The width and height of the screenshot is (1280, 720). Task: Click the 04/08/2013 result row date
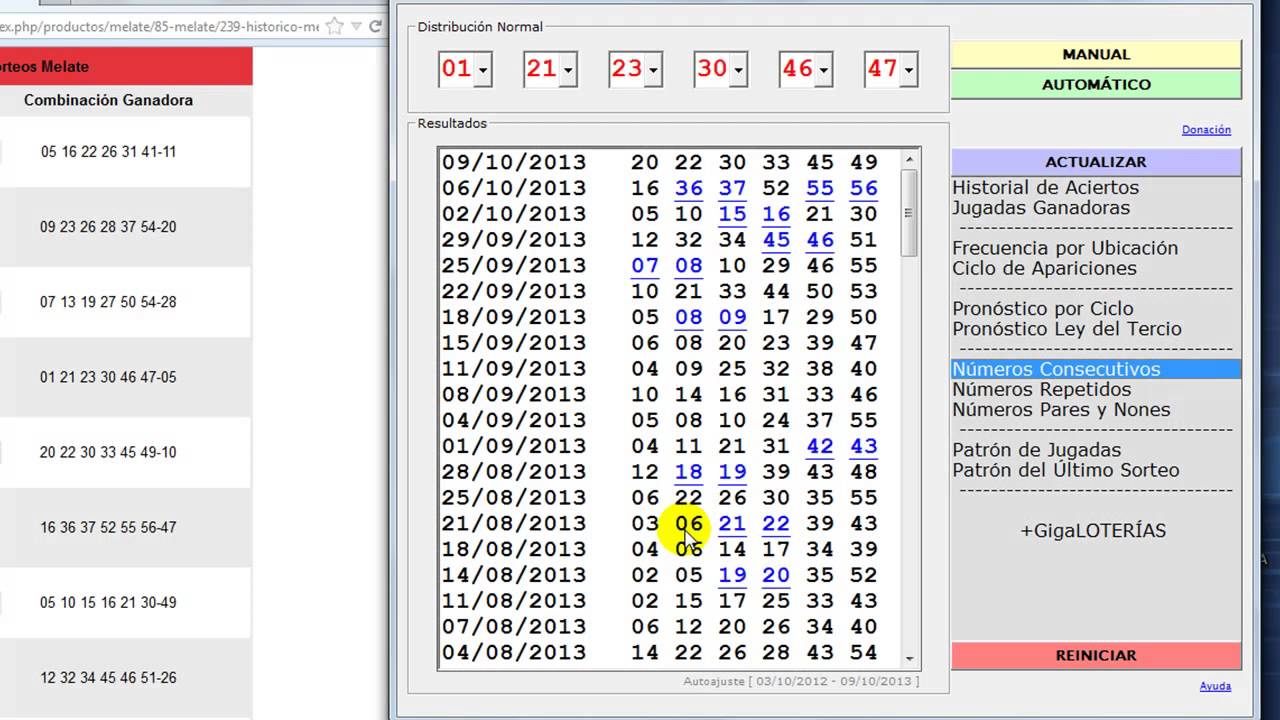click(x=514, y=653)
